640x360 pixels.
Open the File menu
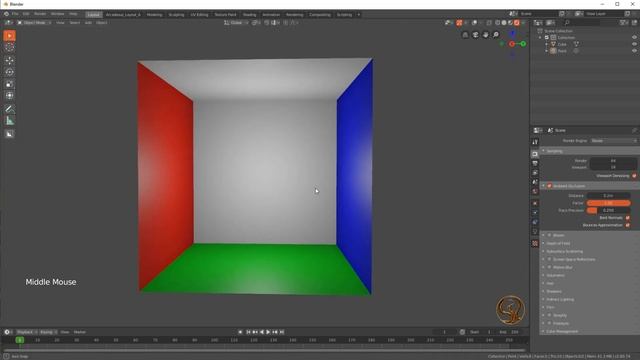point(15,14)
